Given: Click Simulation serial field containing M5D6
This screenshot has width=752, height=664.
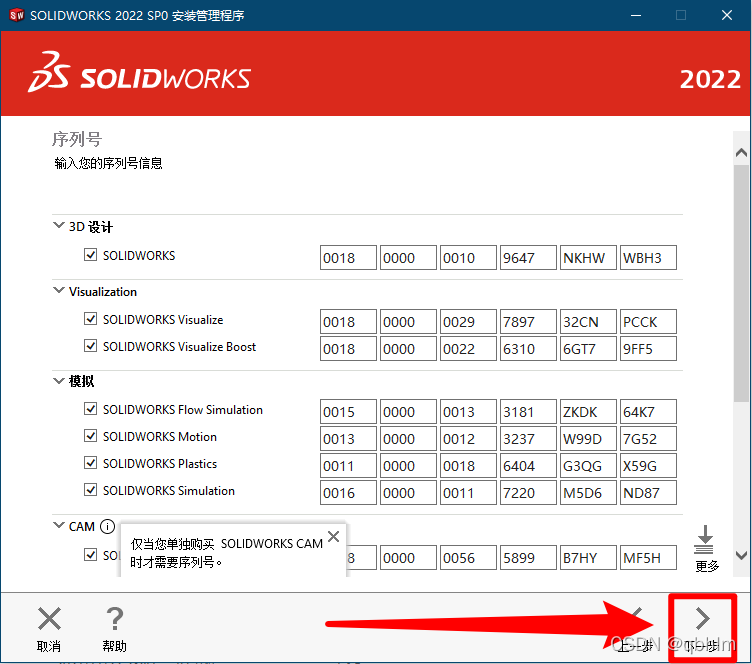Looking at the screenshot, I should point(588,493).
